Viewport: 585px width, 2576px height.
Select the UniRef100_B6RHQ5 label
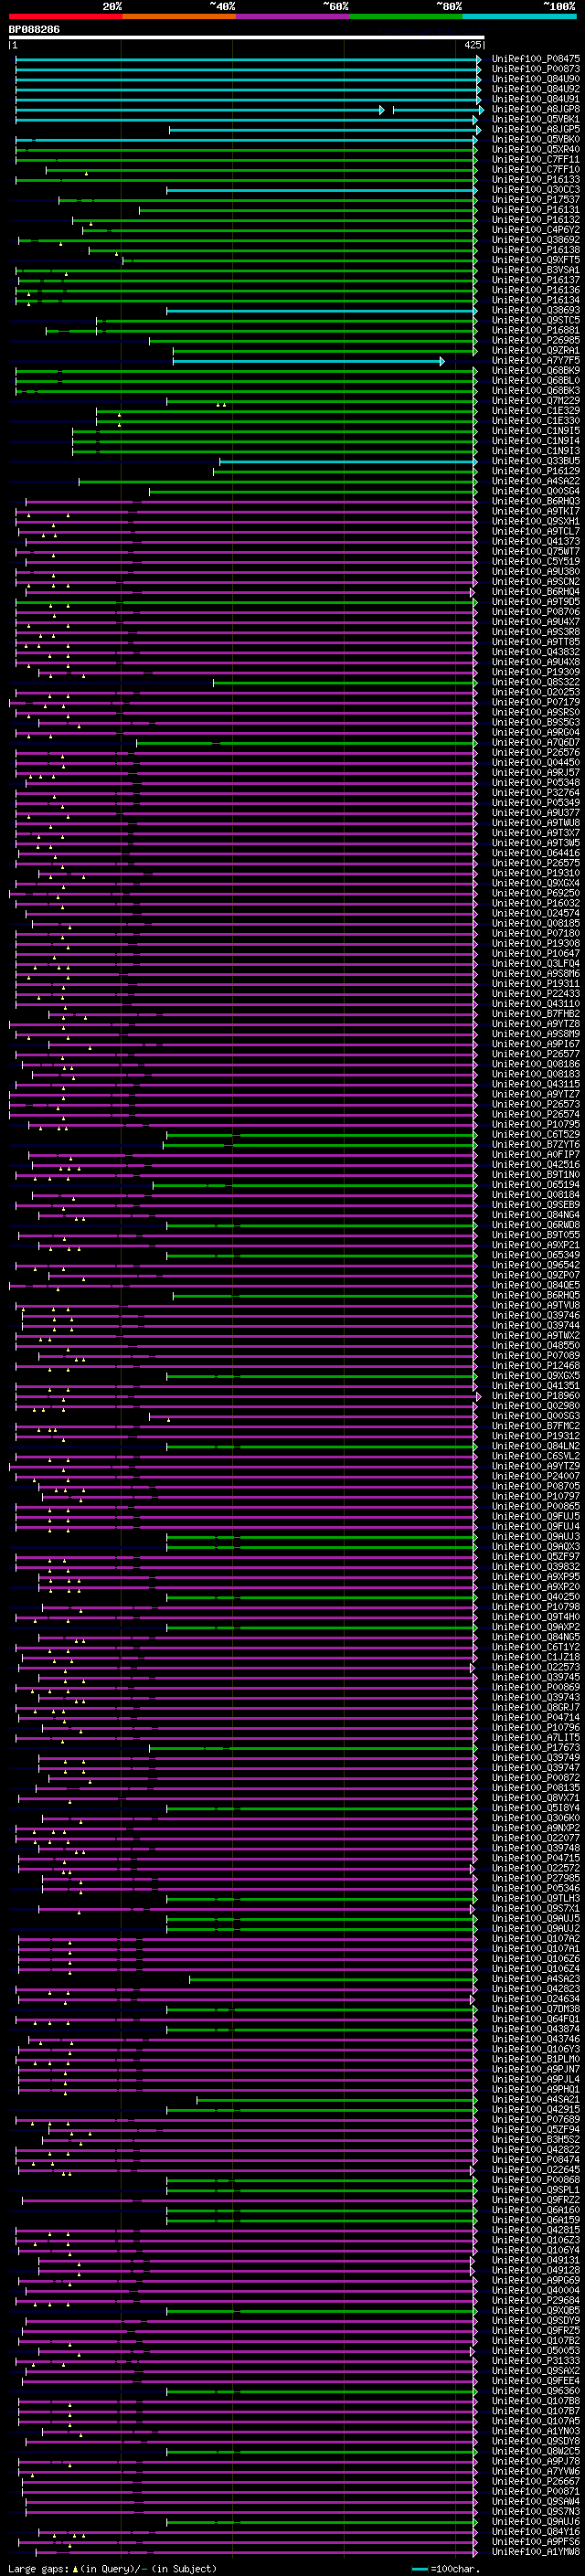pos(536,1295)
